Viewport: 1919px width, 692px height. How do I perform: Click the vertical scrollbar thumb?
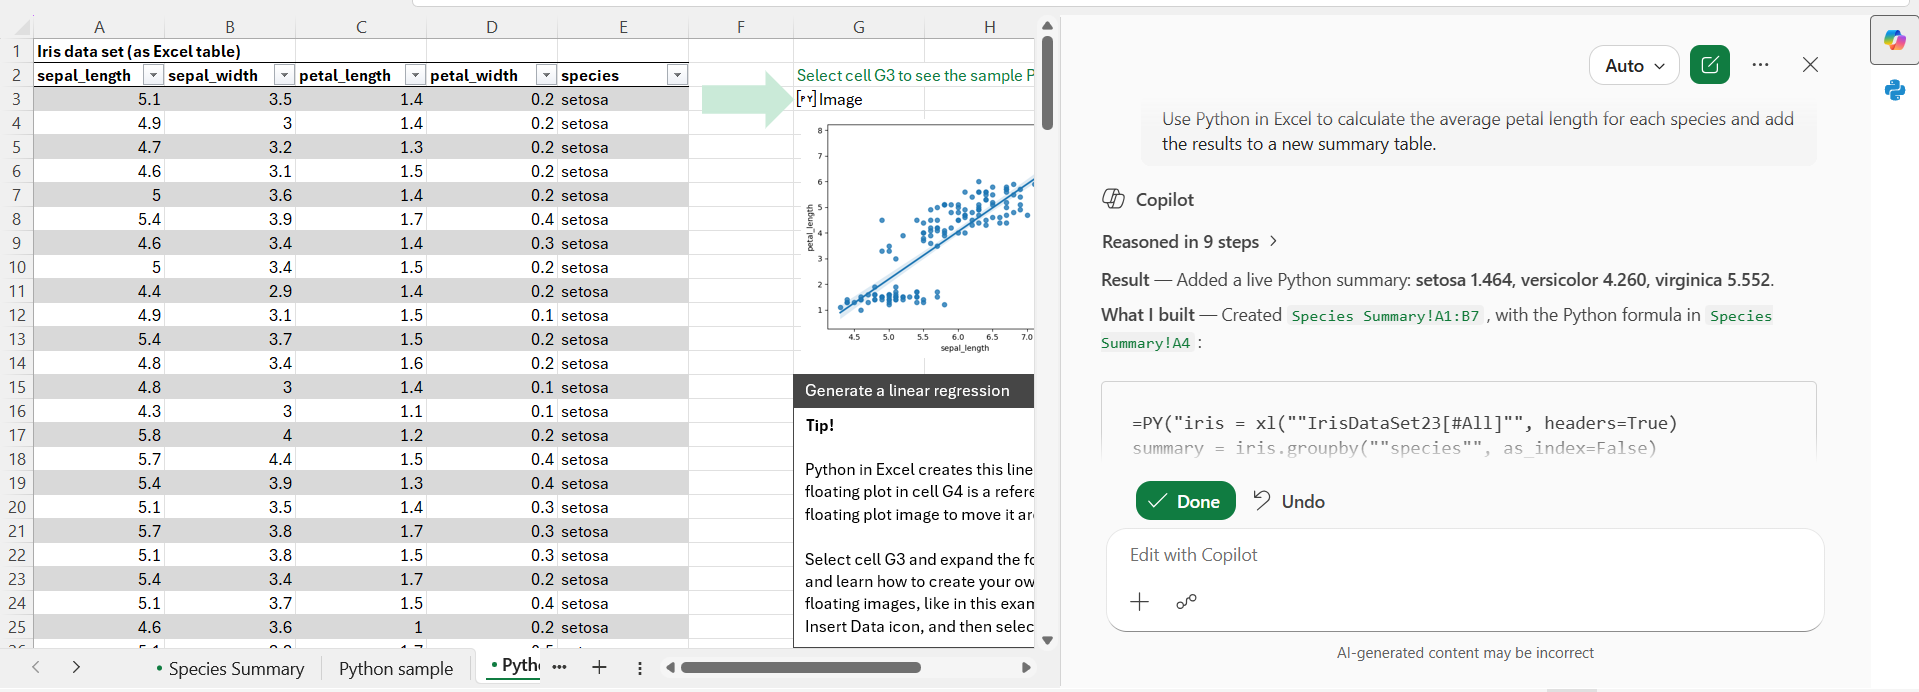coord(1047,84)
